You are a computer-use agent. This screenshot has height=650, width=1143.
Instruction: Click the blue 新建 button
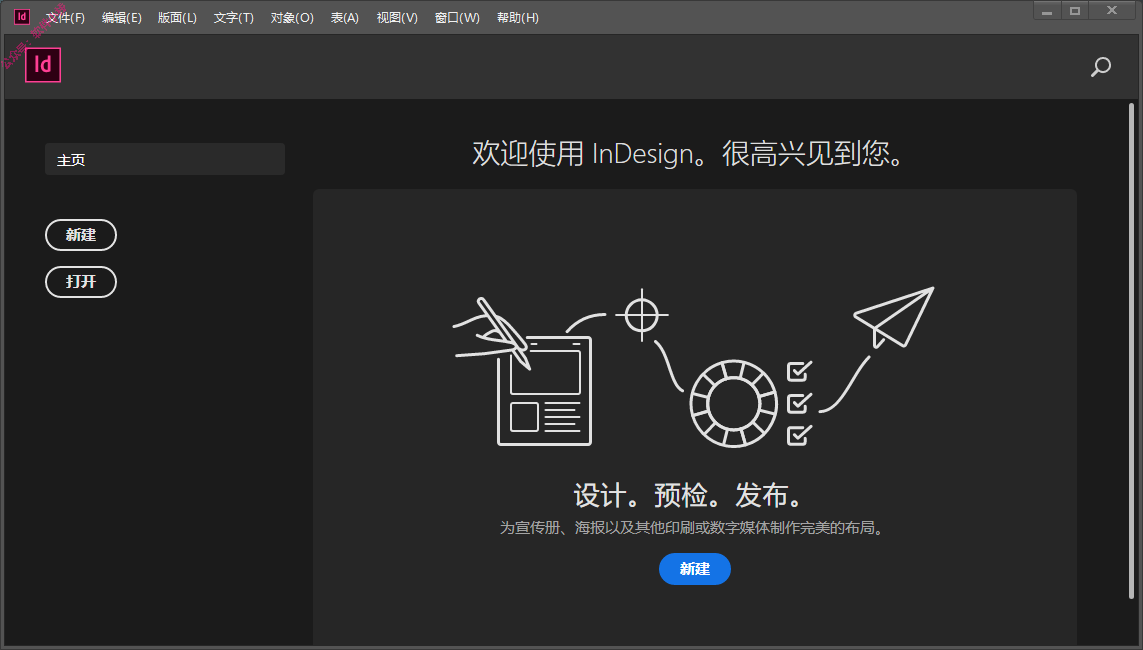tap(695, 568)
